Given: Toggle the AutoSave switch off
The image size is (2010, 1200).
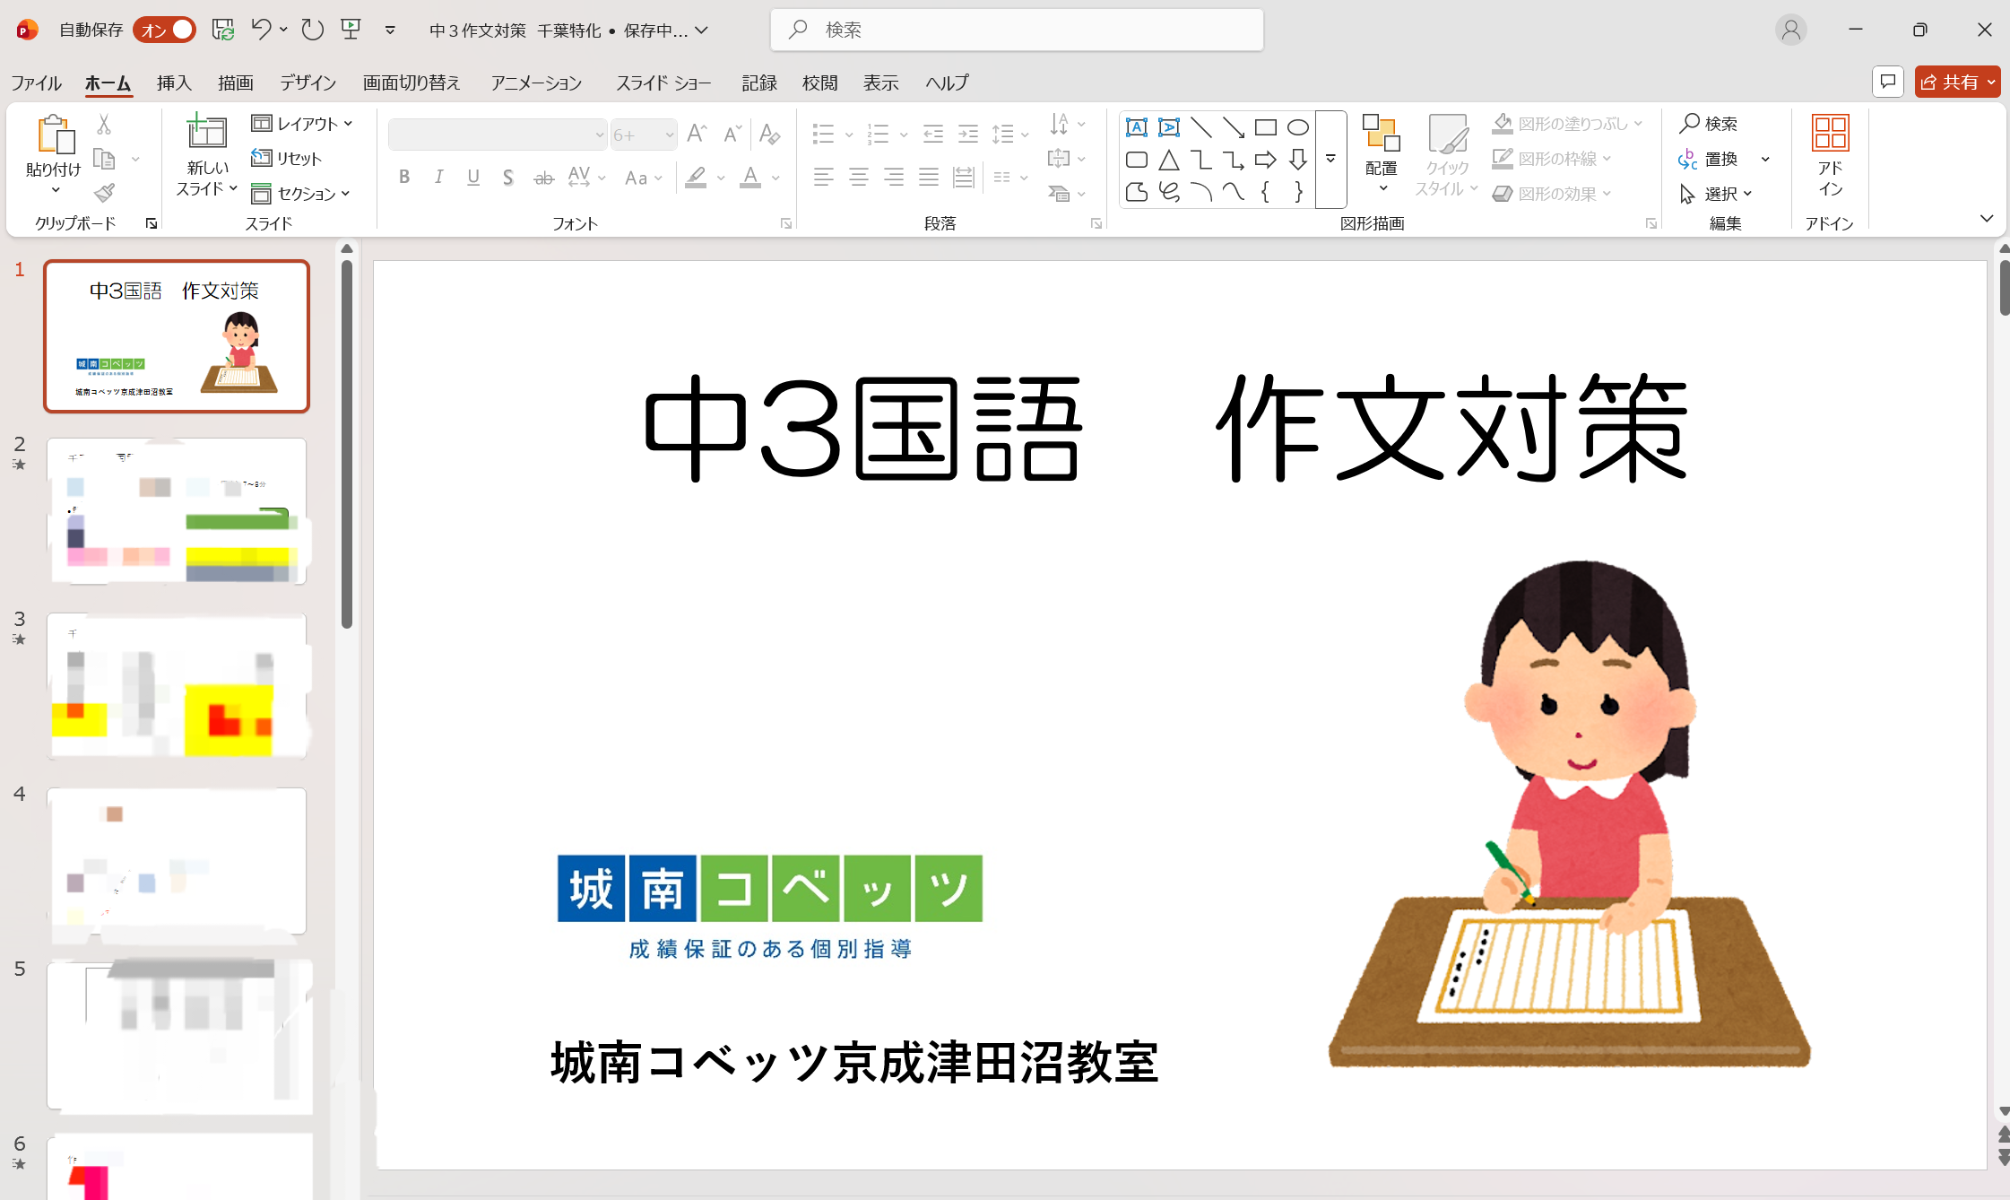Looking at the screenshot, I should [165, 30].
